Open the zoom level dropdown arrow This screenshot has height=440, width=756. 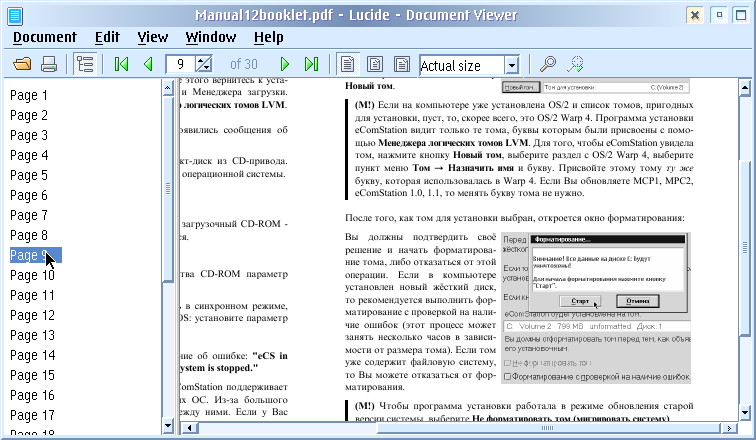(x=512, y=65)
